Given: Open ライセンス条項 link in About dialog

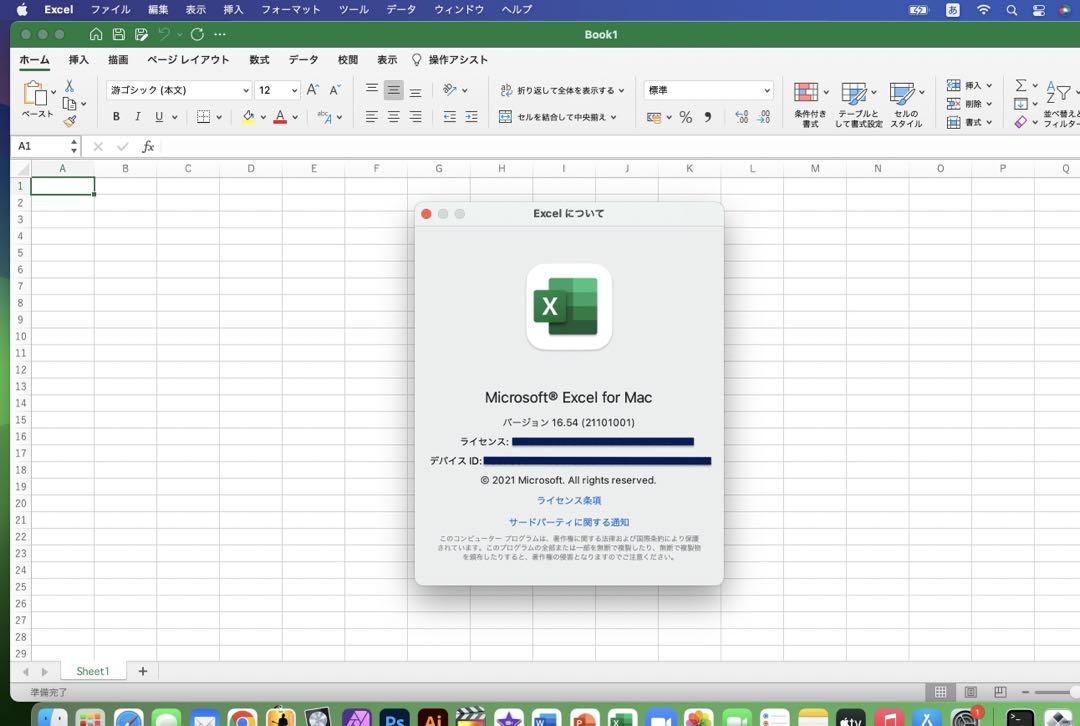Looking at the screenshot, I should 569,501.
